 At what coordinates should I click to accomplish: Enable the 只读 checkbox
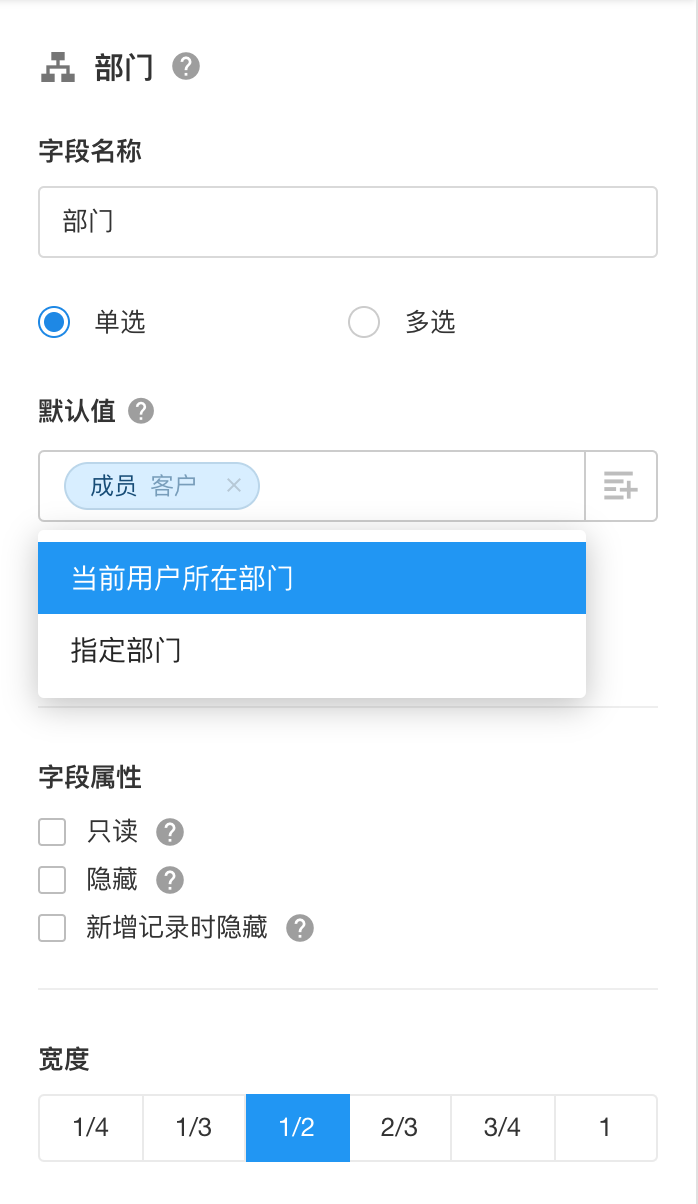[x=52, y=832]
